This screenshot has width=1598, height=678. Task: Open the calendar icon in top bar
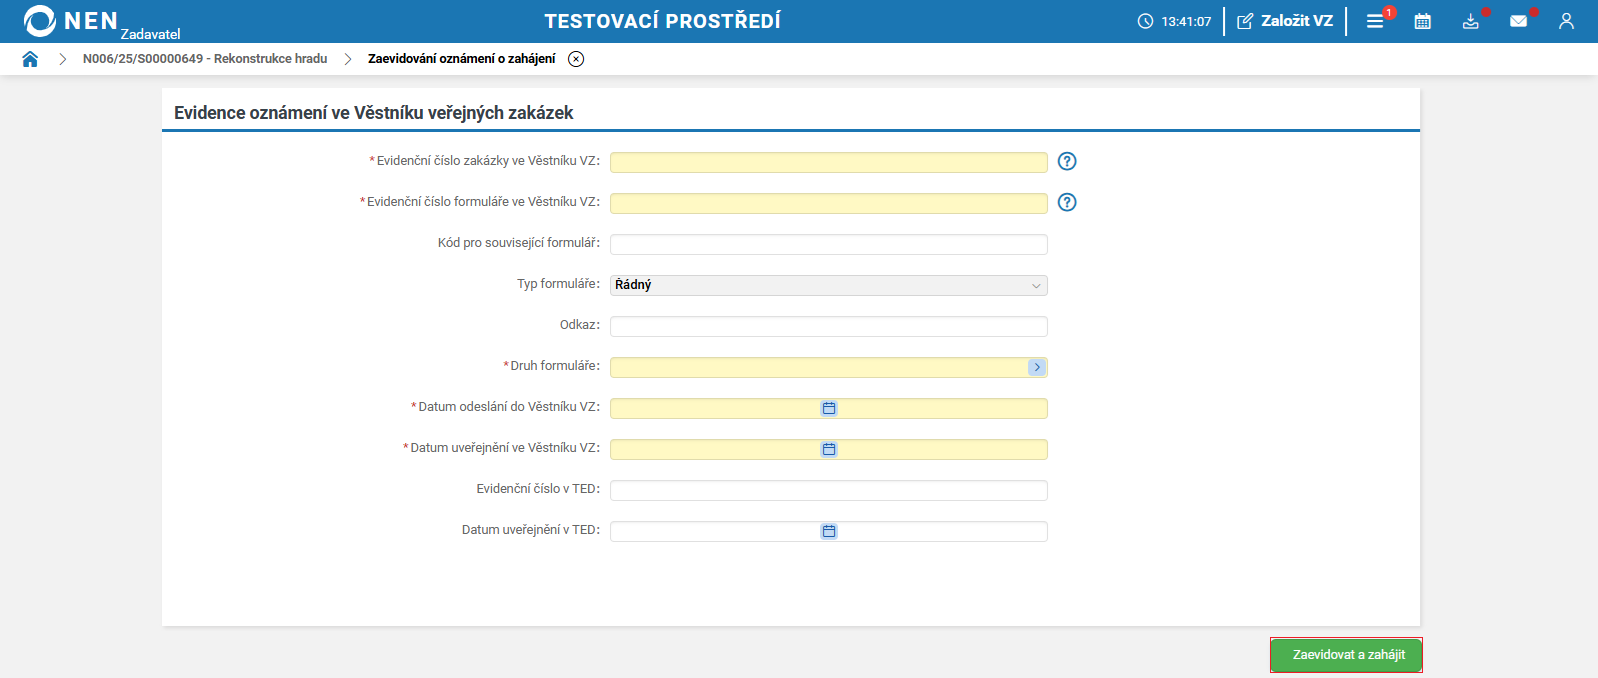pos(1422,21)
